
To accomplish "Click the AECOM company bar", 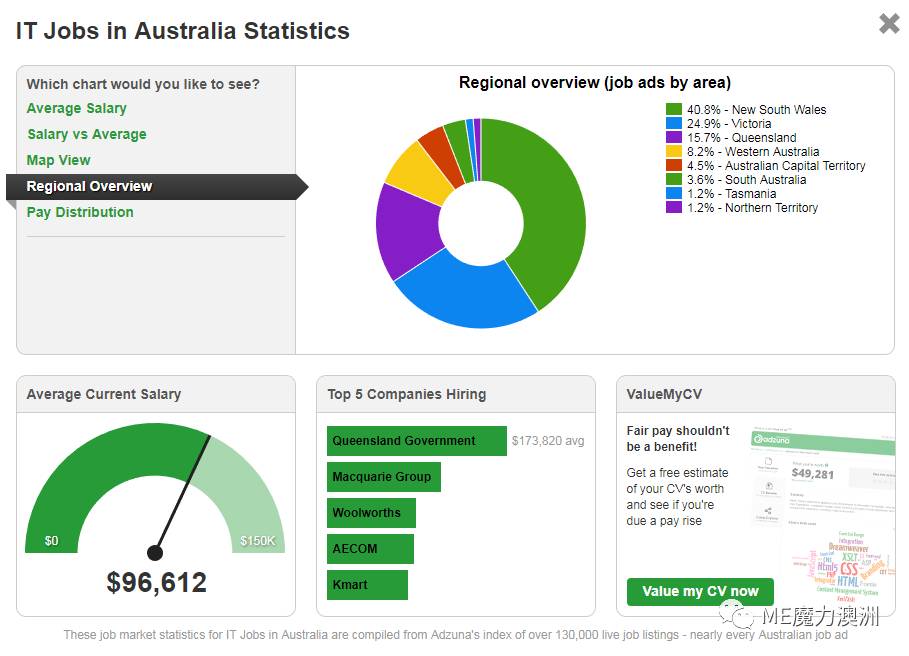I will 370,549.
